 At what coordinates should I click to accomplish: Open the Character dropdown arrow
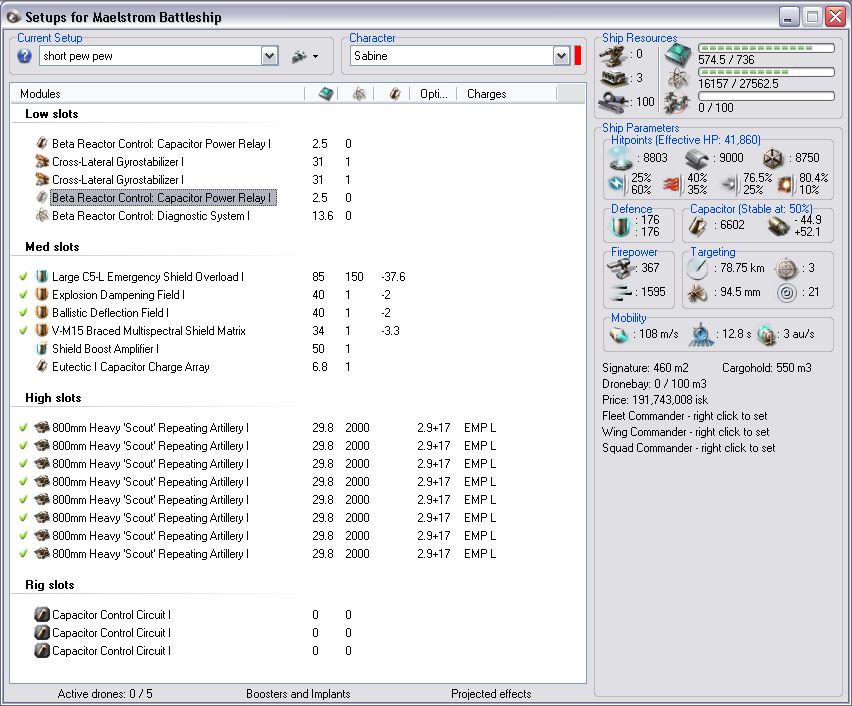[561, 55]
